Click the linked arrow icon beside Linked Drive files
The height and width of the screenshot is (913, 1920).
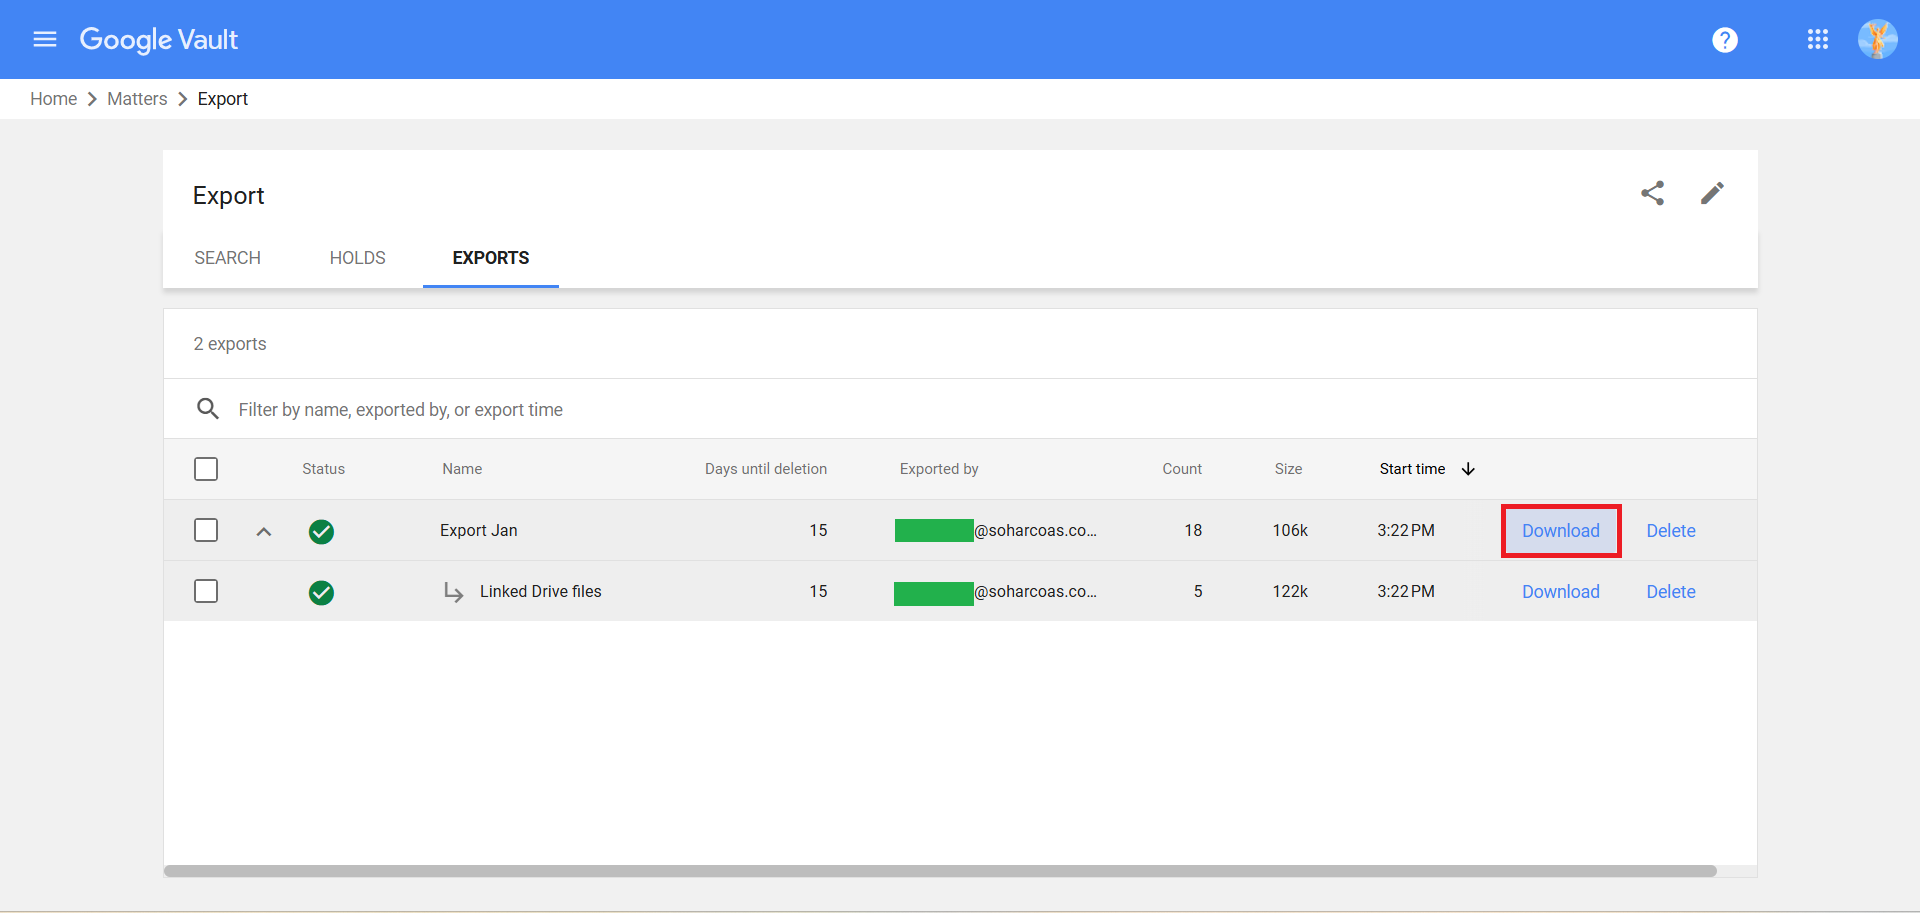453,593
